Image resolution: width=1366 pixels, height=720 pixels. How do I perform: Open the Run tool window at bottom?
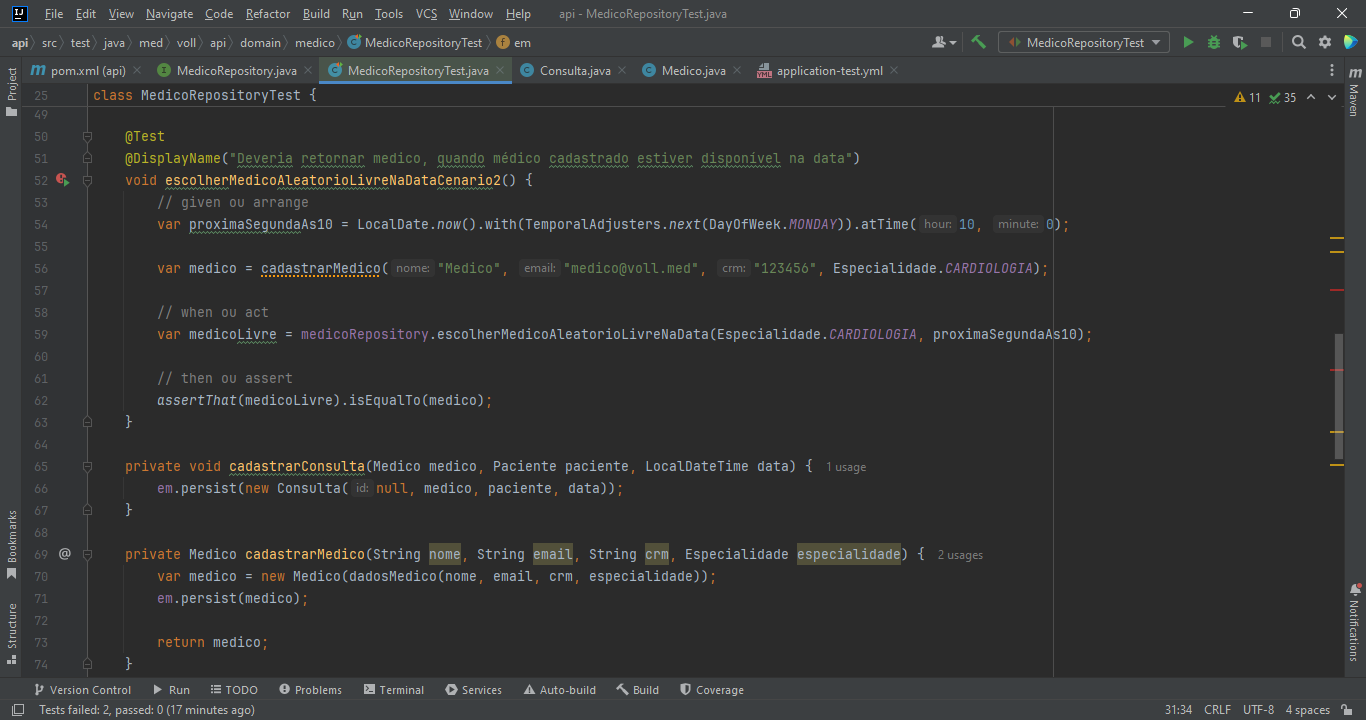pyautogui.click(x=171, y=690)
